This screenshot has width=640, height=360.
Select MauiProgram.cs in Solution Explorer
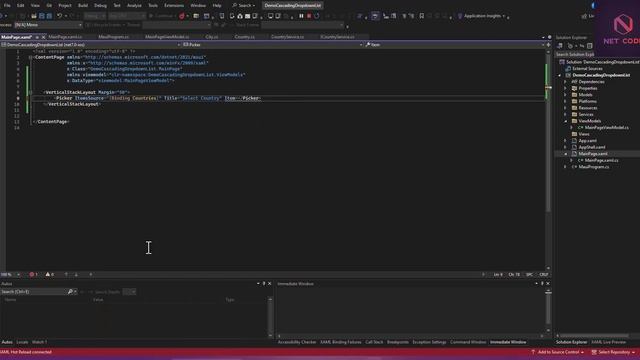[593, 167]
